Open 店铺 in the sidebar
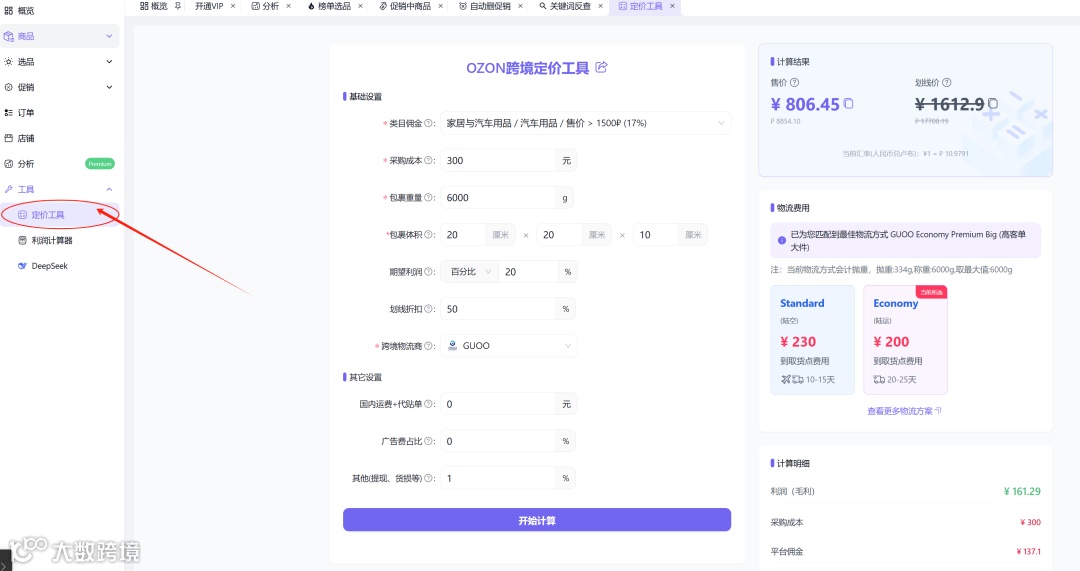The width and height of the screenshot is (1080, 571). (x=59, y=138)
